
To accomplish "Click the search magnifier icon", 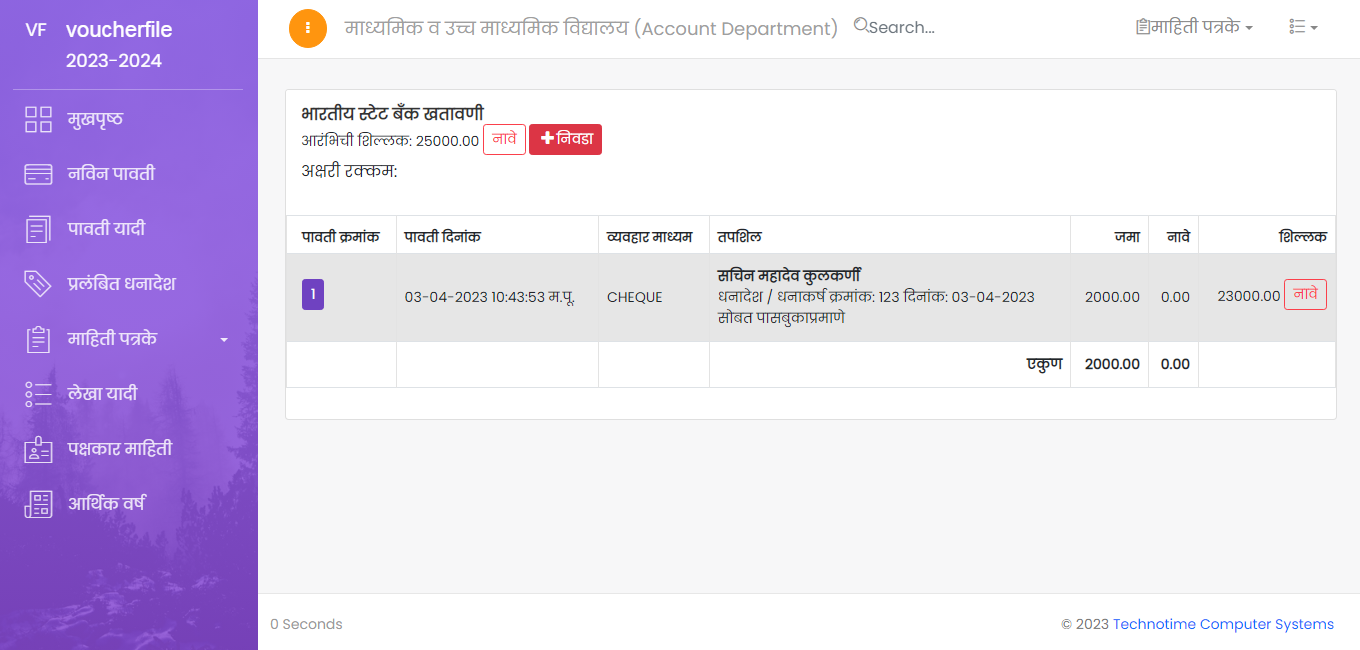I will pyautogui.click(x=860, y=26).
